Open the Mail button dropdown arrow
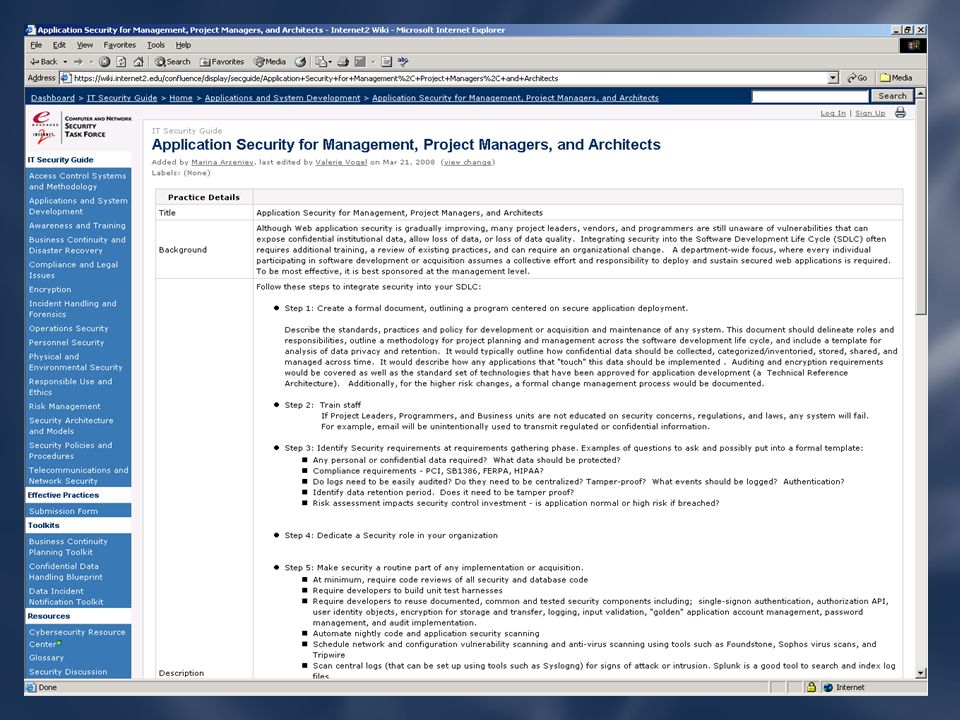Image resolution: width=960 pixels, height=720 pixels. 330,62
